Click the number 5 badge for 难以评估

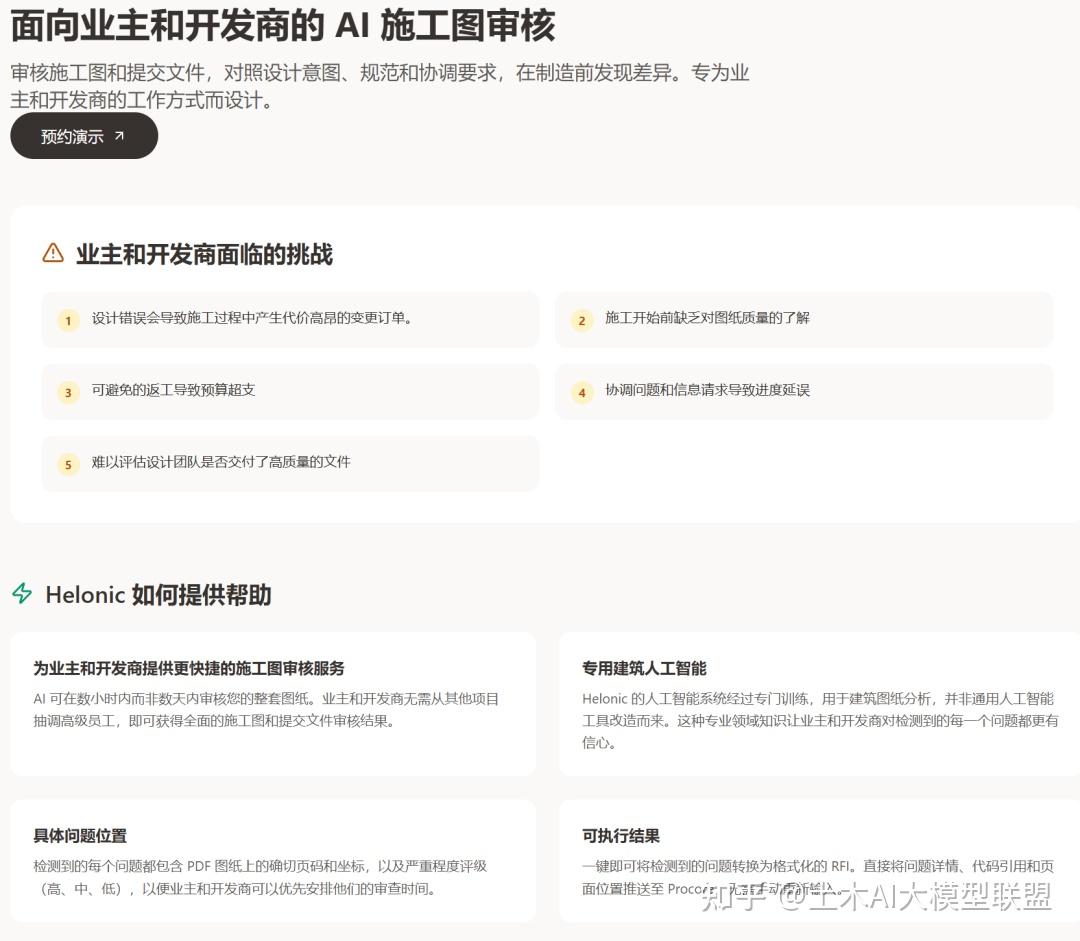point(68,464)
